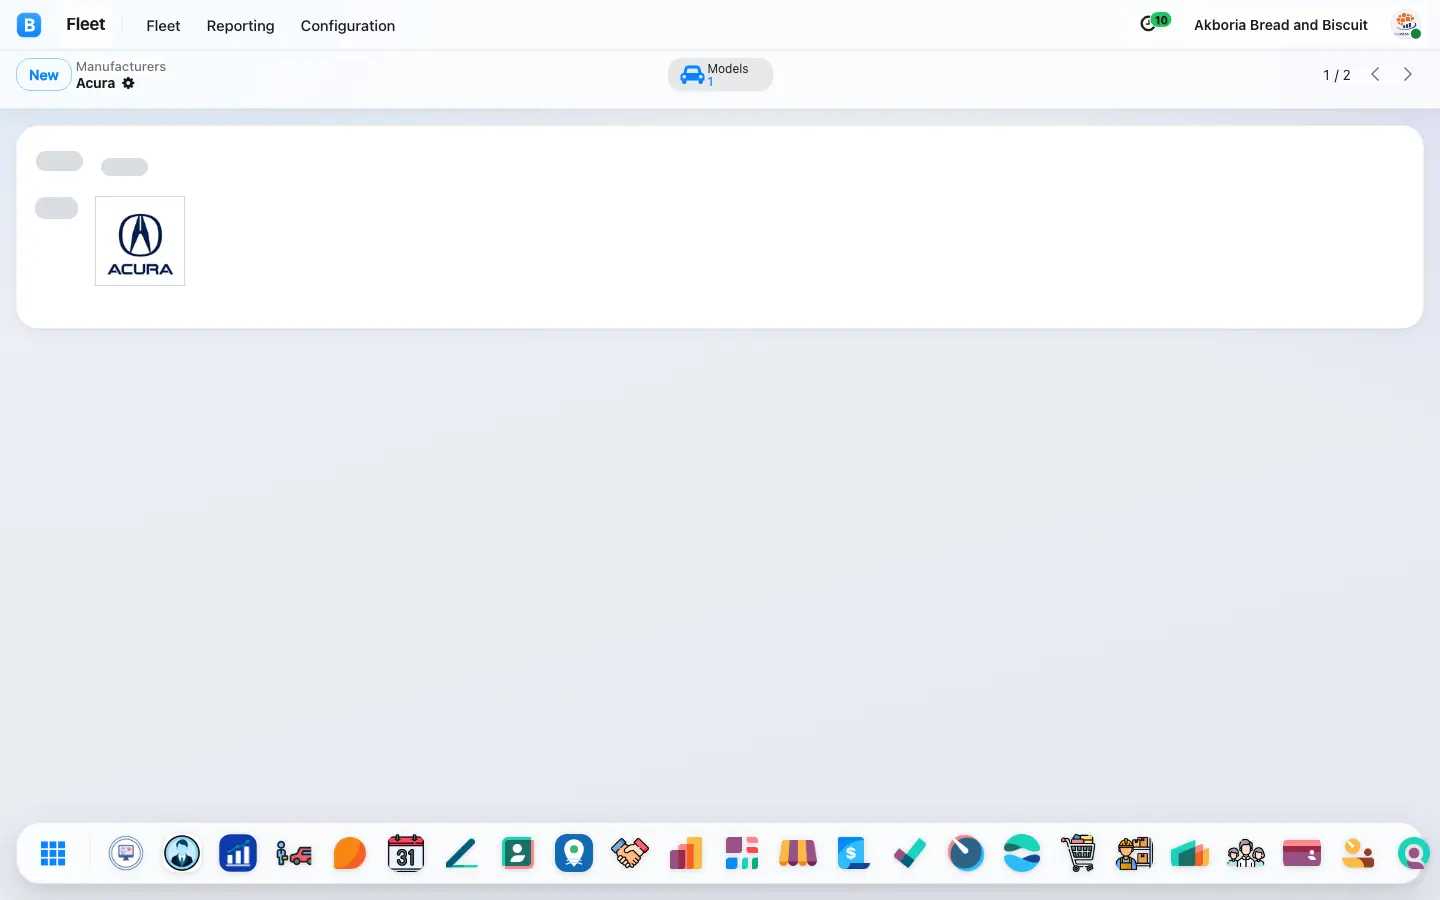Open the Calendar 31 icon in dock
Image resolution: width=1440 pixels, height=900 pixels.
(406, 853)
